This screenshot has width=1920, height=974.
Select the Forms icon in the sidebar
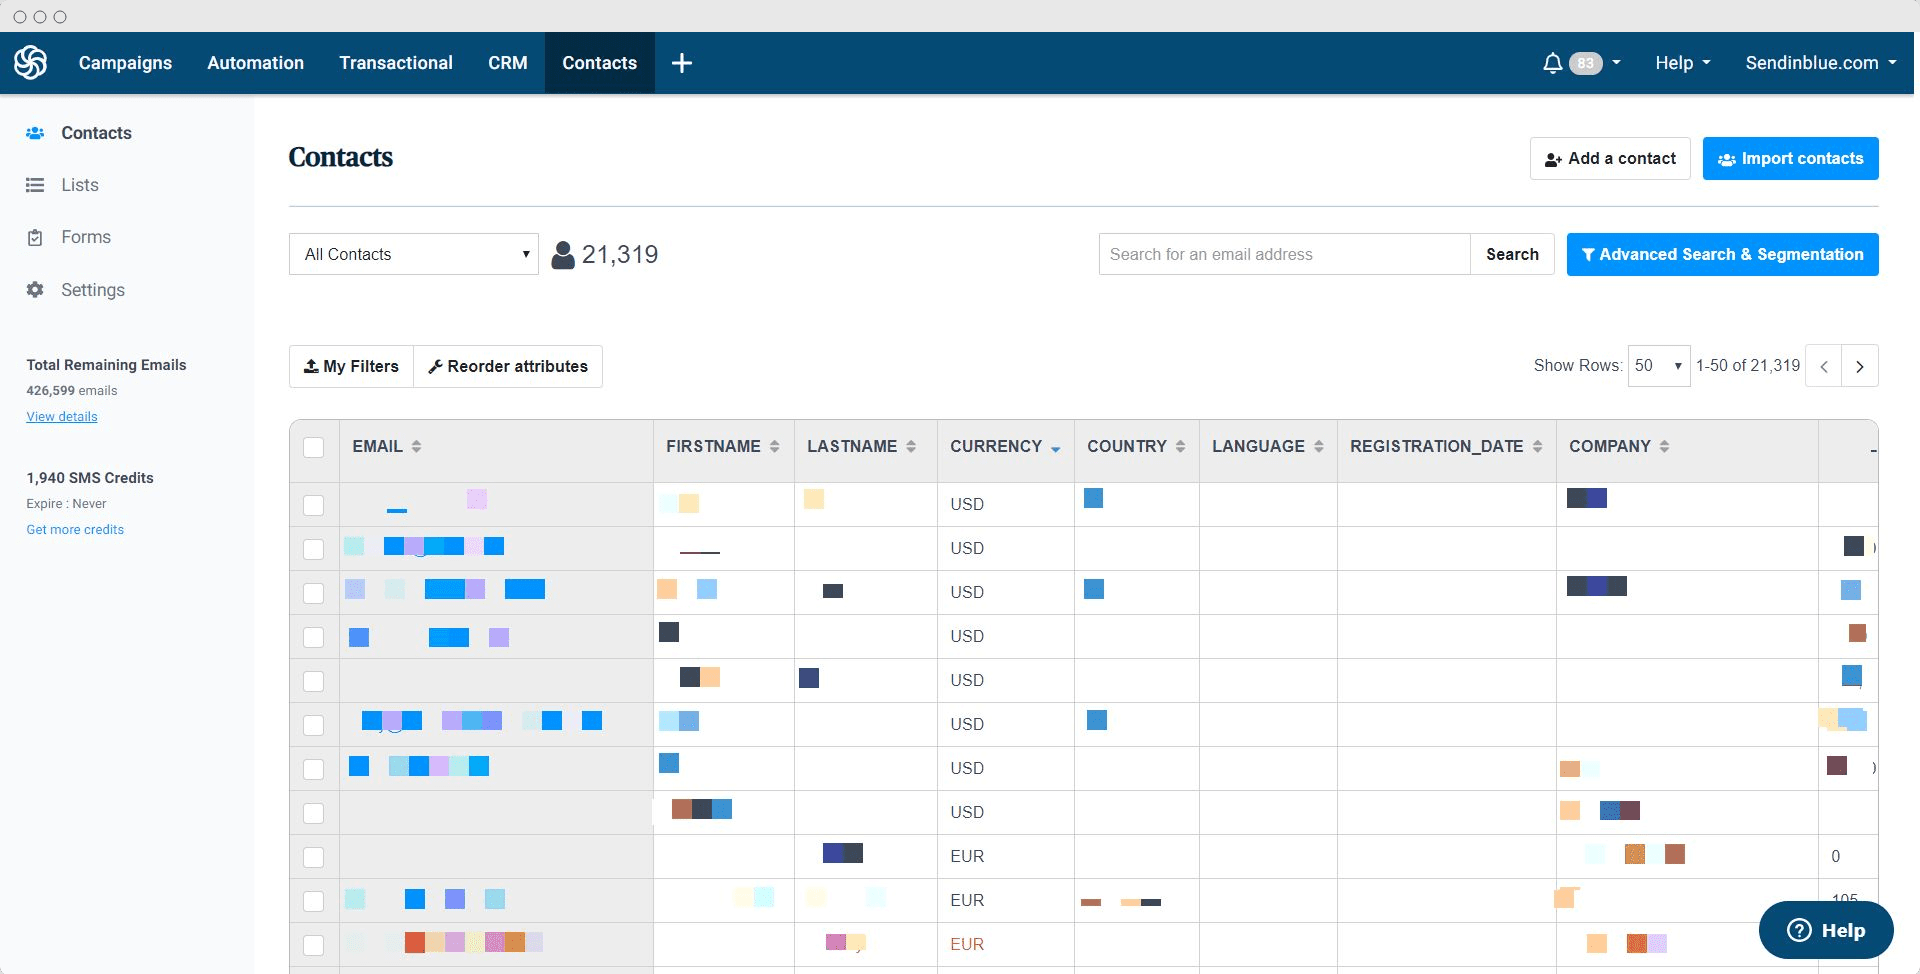(35, 237)
